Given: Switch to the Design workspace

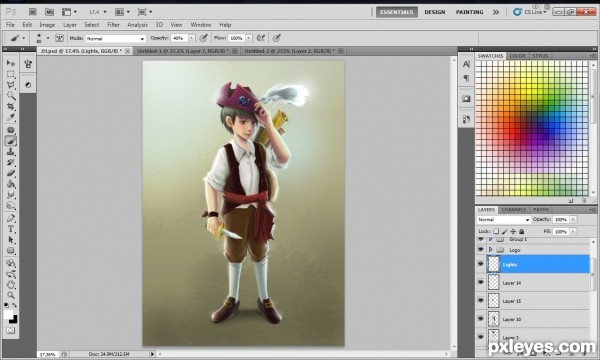Looking at the screenshot, I should (x=435, y=12).
